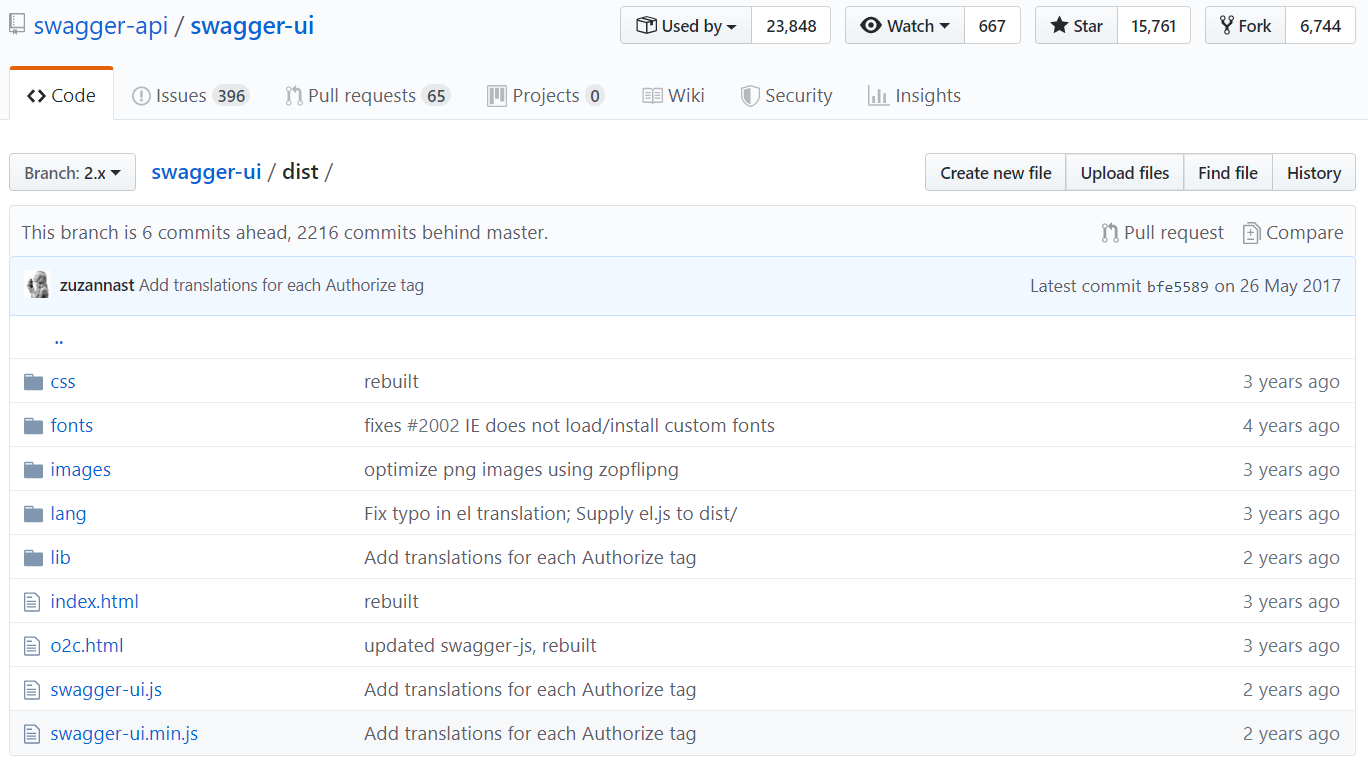
Task: Click the Compare icon
Action: point(1251,233)
